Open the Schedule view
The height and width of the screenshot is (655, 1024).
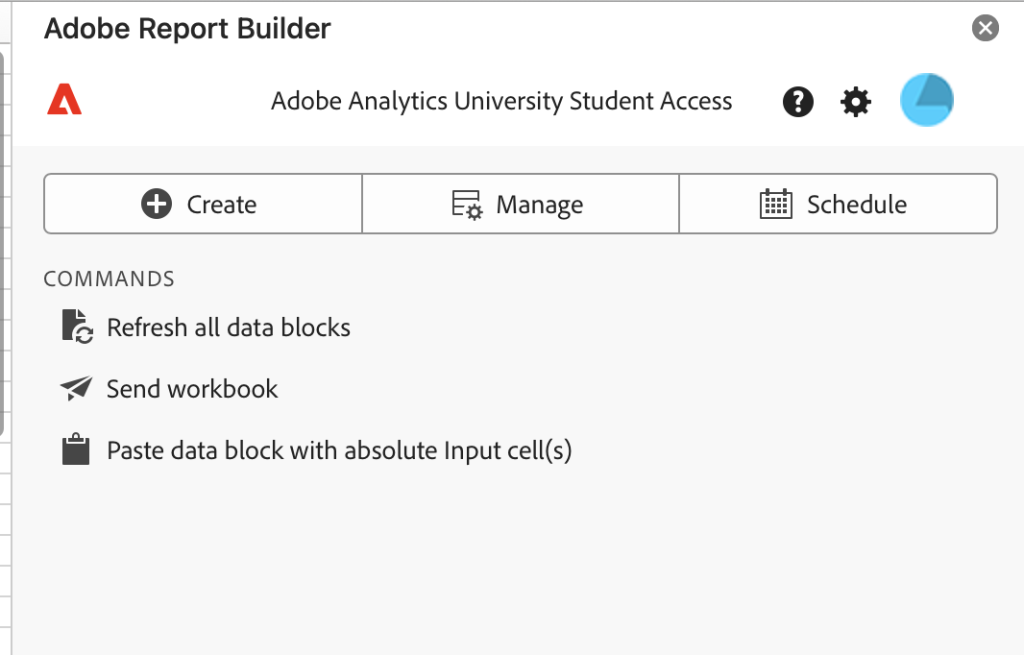(838, 203)
